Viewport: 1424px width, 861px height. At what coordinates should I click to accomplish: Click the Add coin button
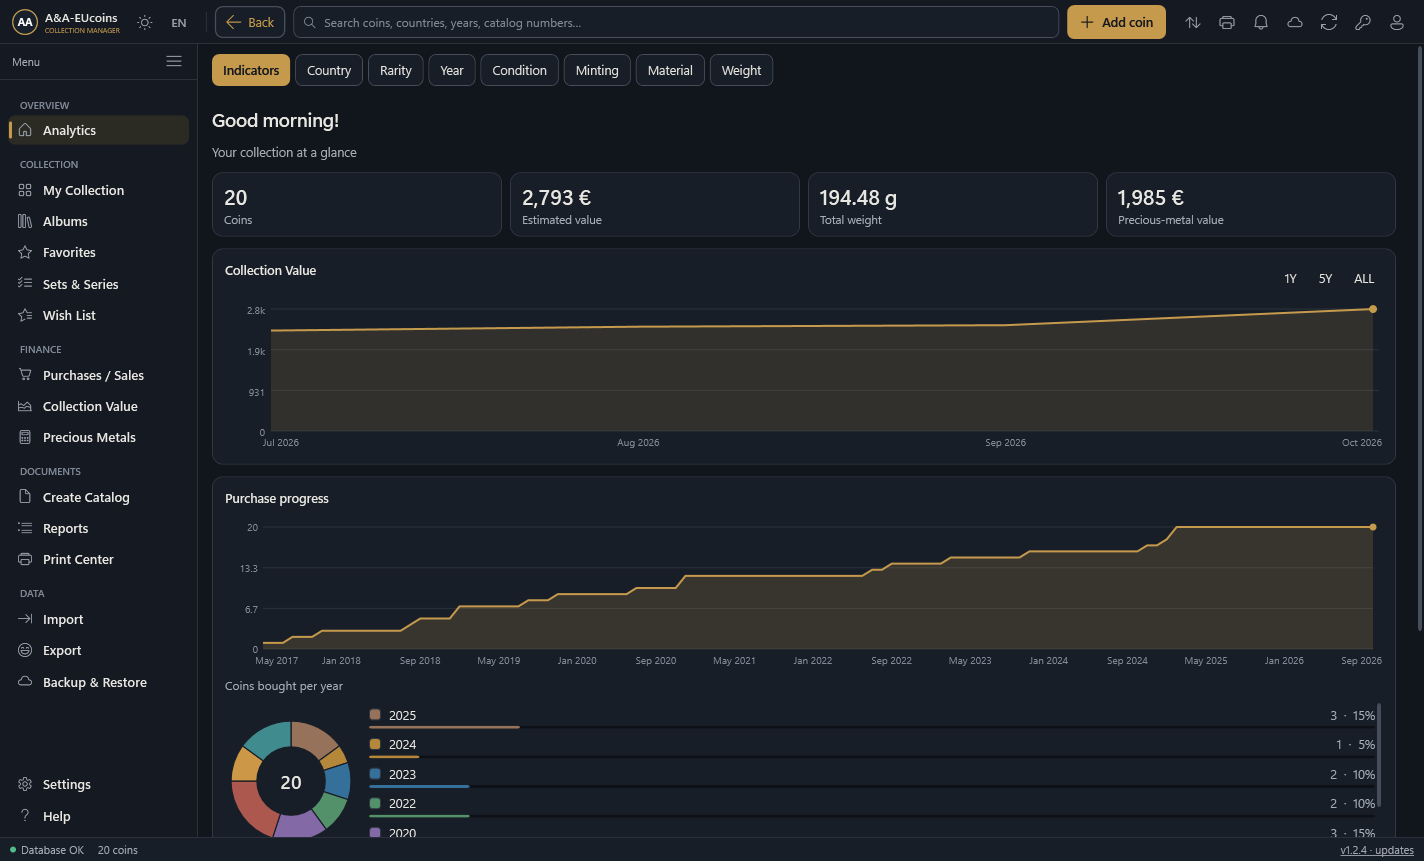click(x=1116, y=22)
